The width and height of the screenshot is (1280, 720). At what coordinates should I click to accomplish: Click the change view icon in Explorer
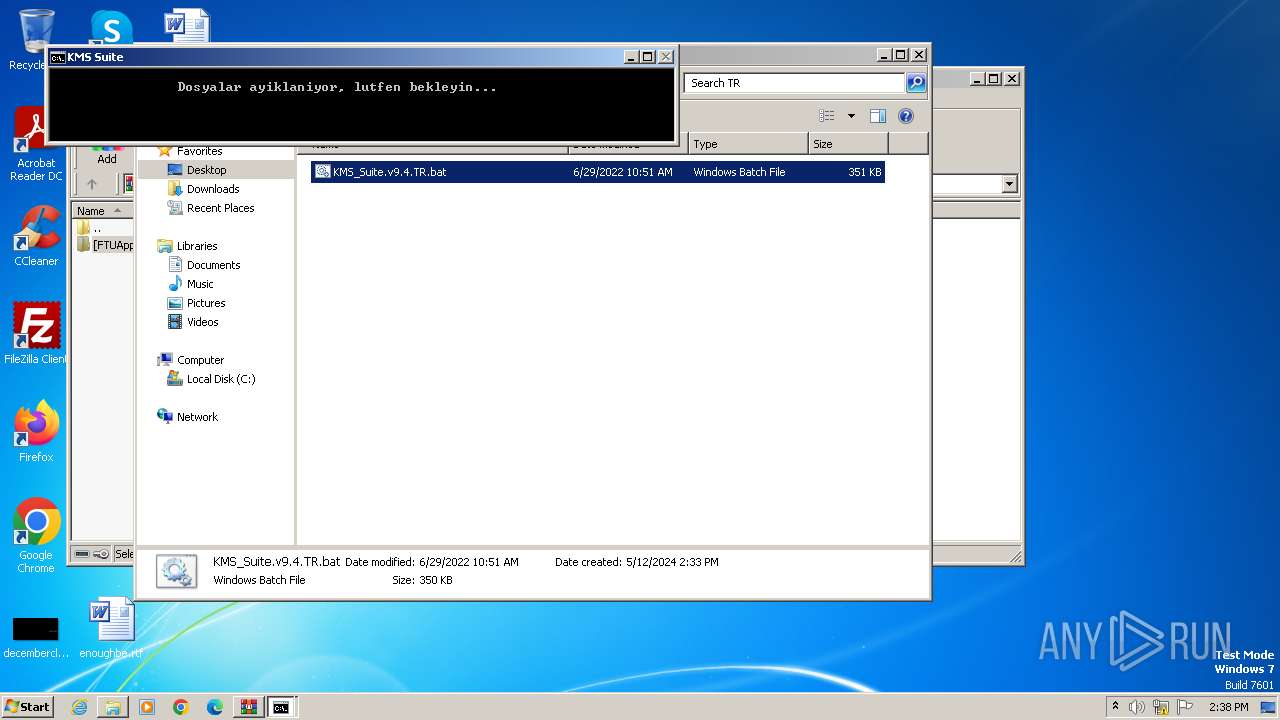826,116
